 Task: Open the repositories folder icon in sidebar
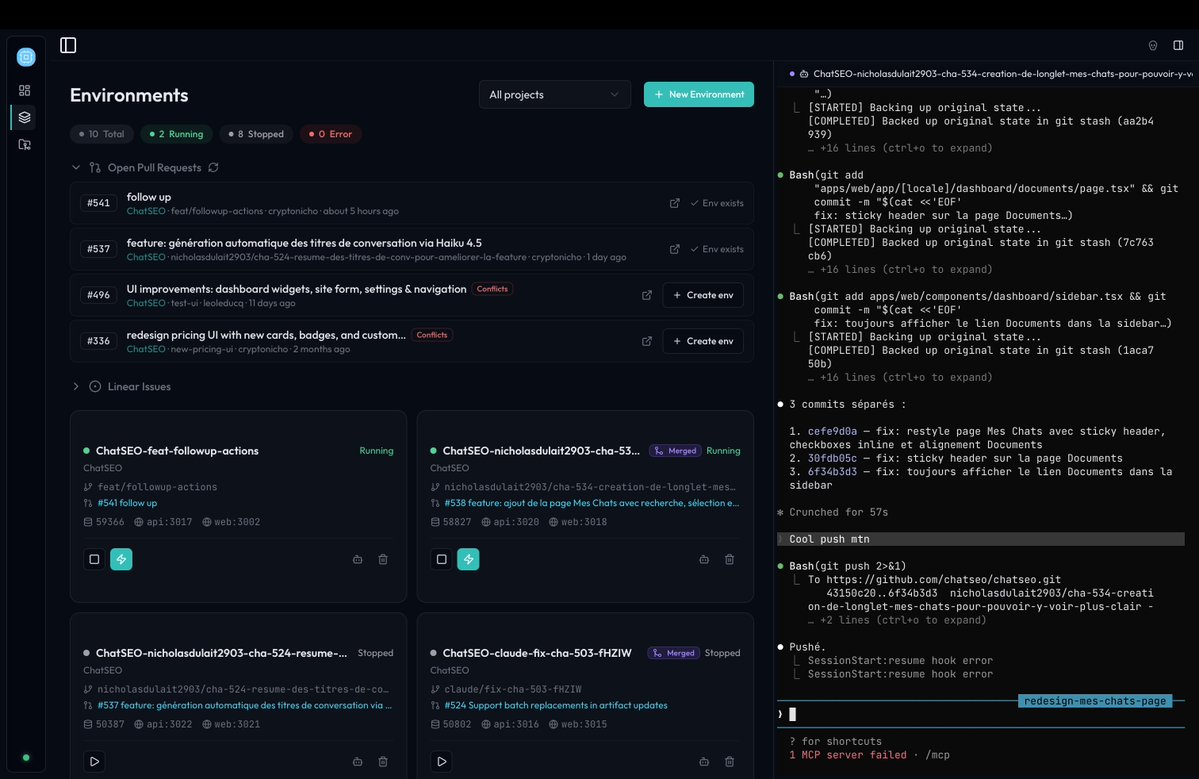(x=24, y=144)
